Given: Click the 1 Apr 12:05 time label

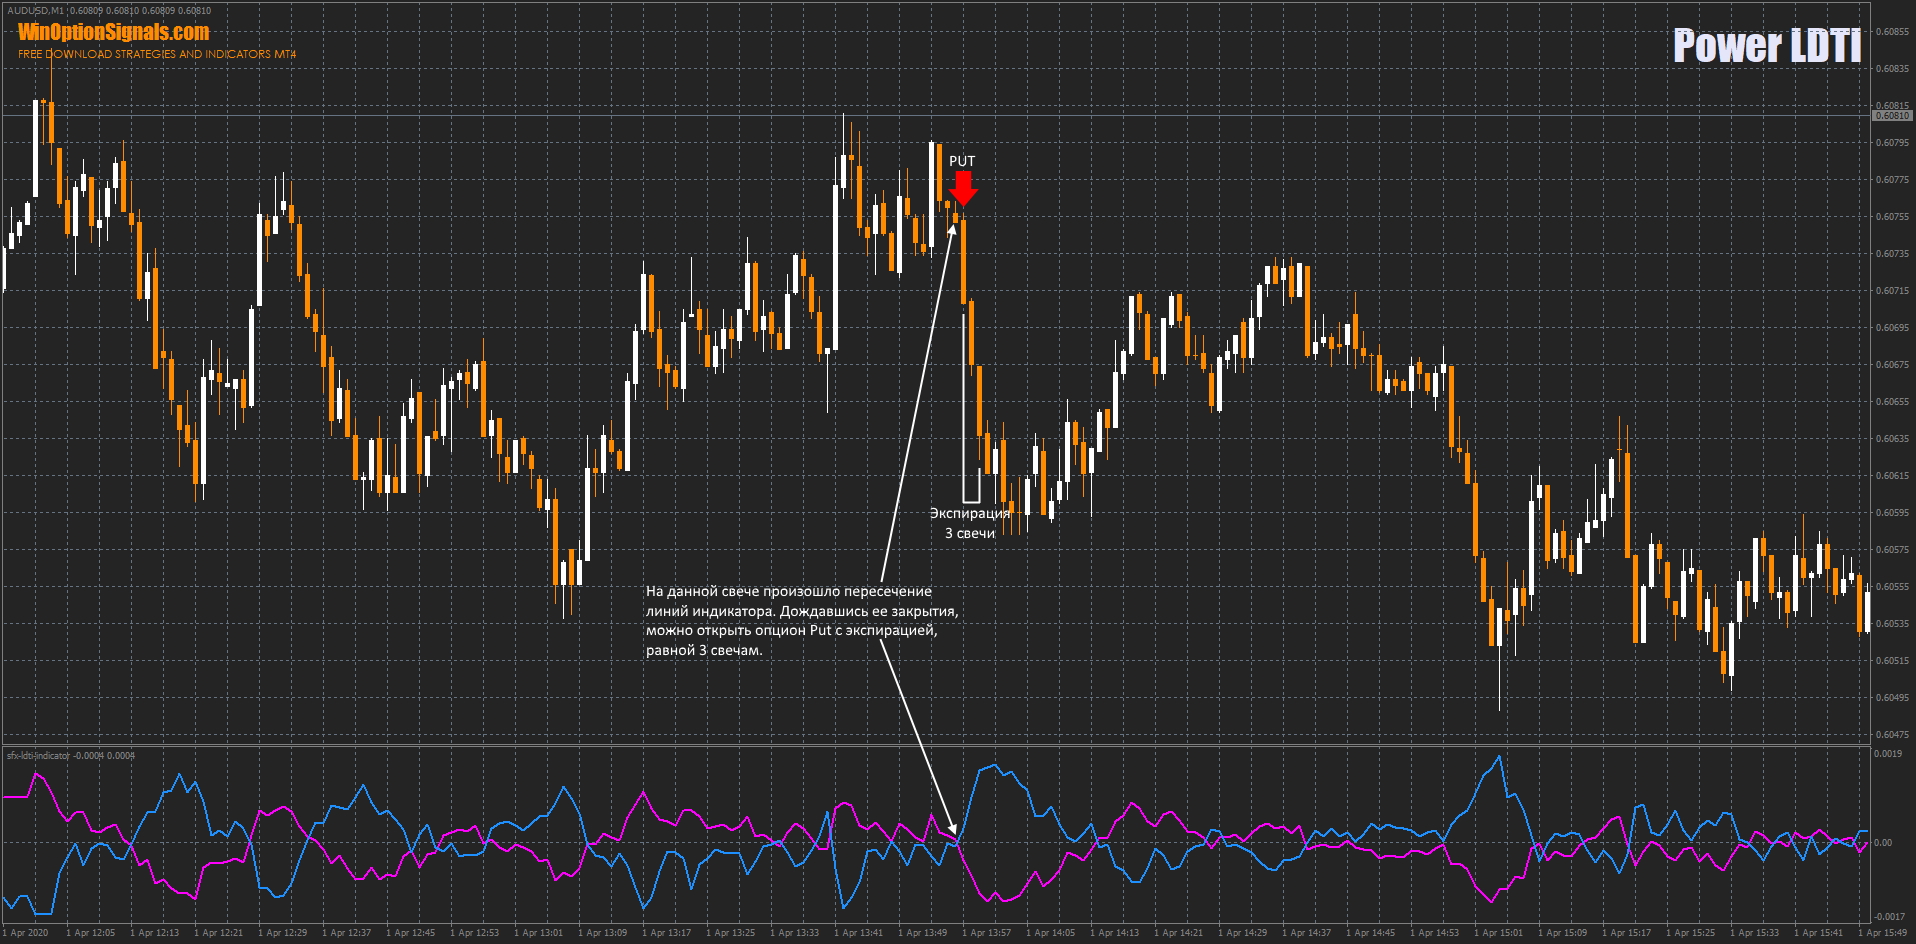Looking at the screenshot, I should pyautogui.click(x=90, y=933).
